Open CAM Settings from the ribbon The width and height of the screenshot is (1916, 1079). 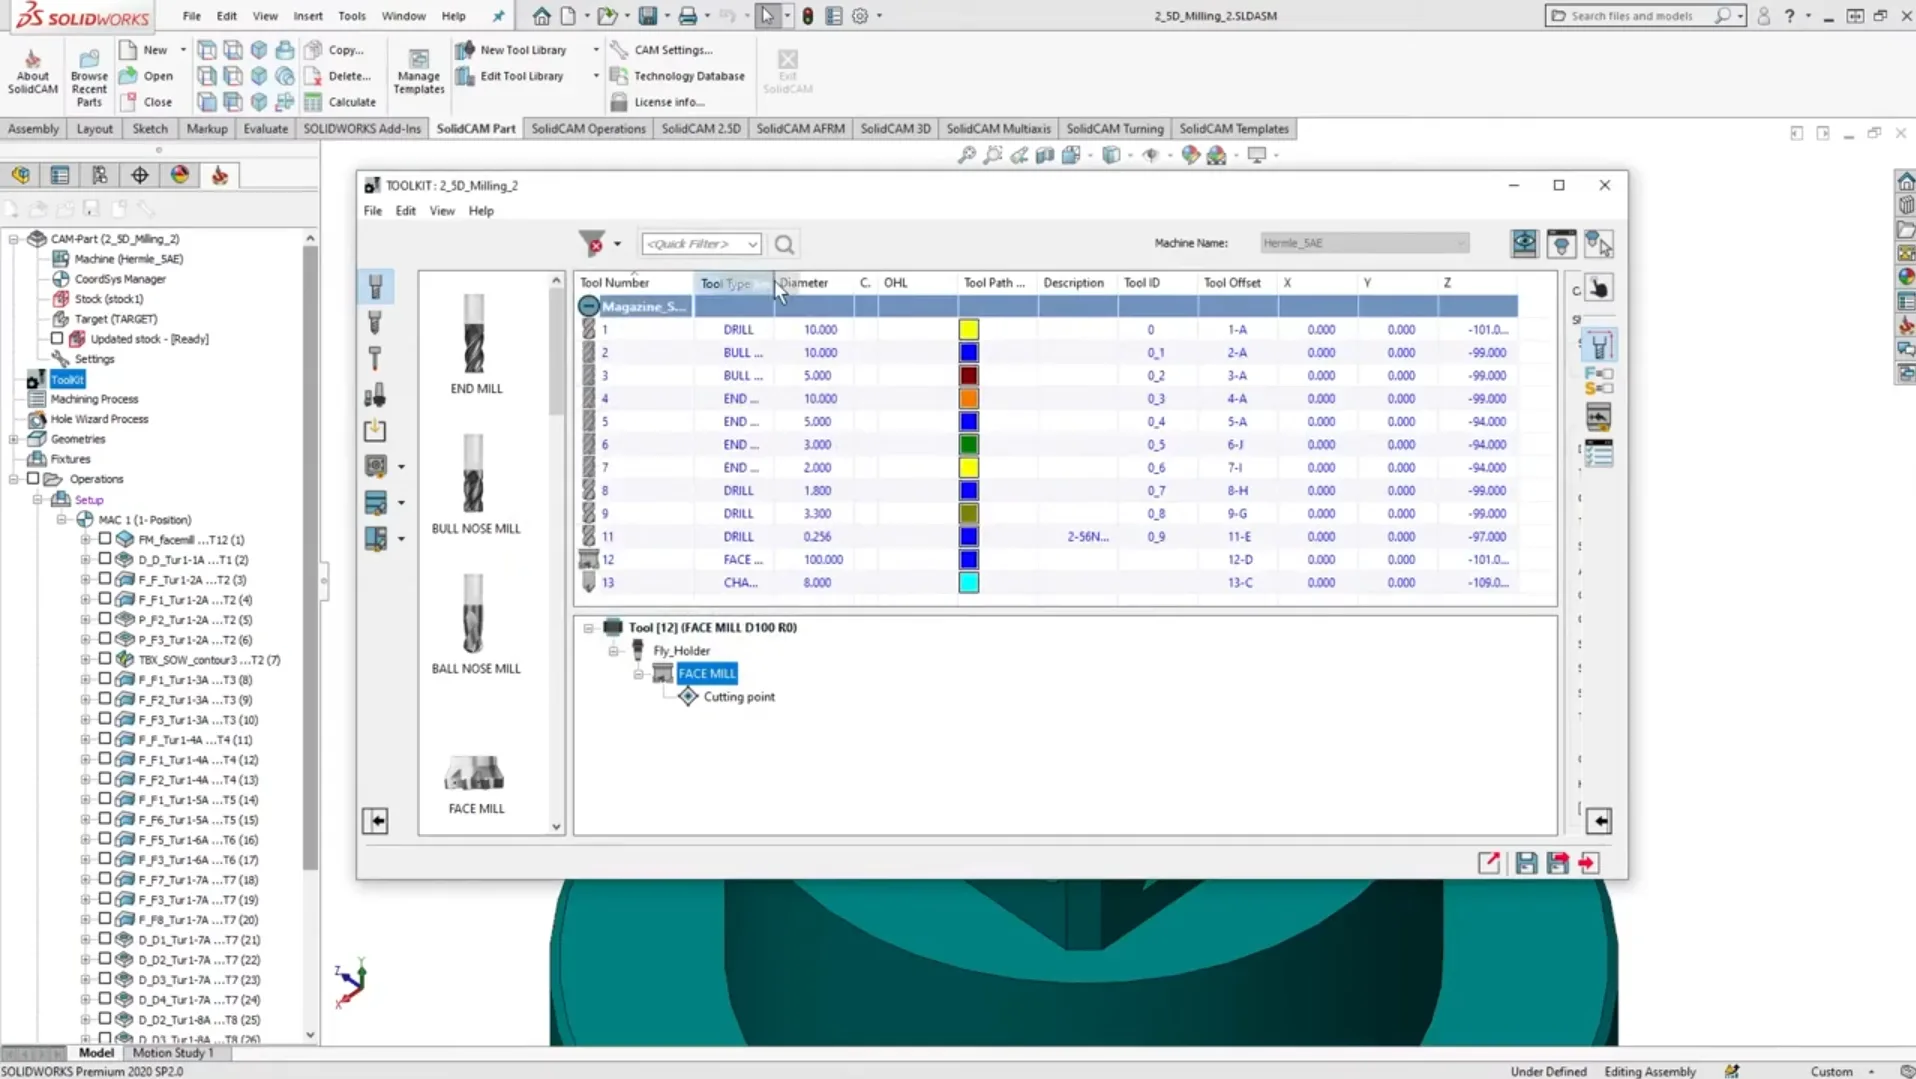click(x=619, y=50)
